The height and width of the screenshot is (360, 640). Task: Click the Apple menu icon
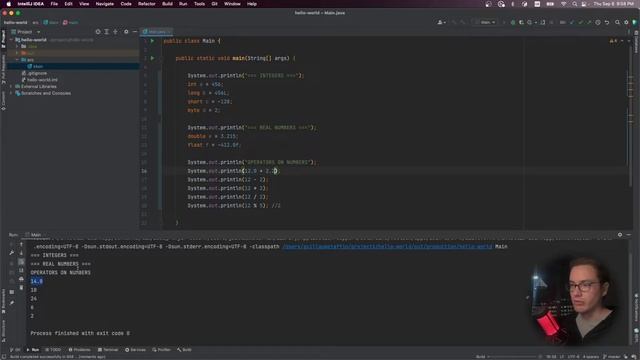(x=9, y=4)
